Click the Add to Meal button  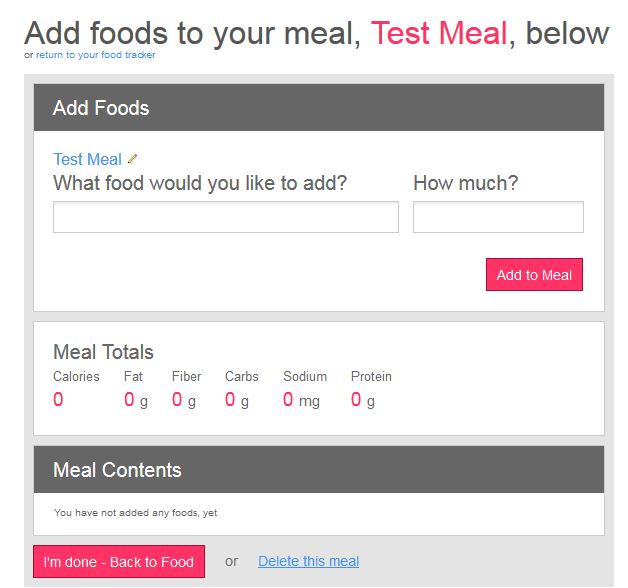pos(534,275)
